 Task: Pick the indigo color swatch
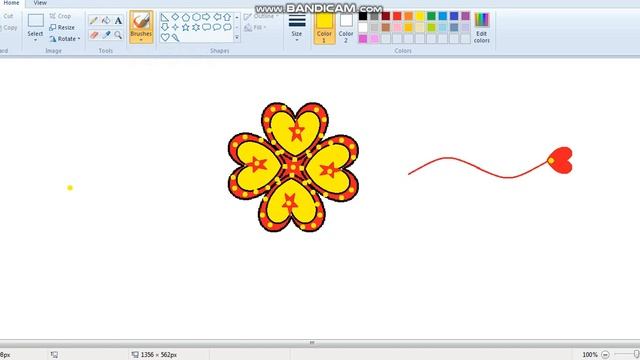(454, 16)
